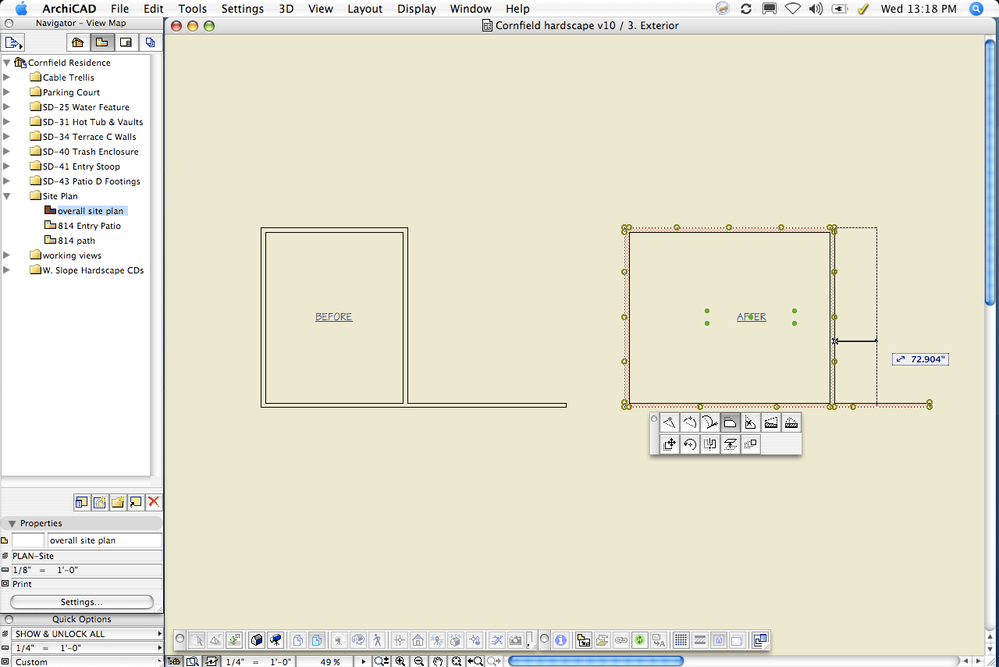This screenshot has width=999, height=667.
Task: Click the BEFORE label link
Action: click(333, 317)
